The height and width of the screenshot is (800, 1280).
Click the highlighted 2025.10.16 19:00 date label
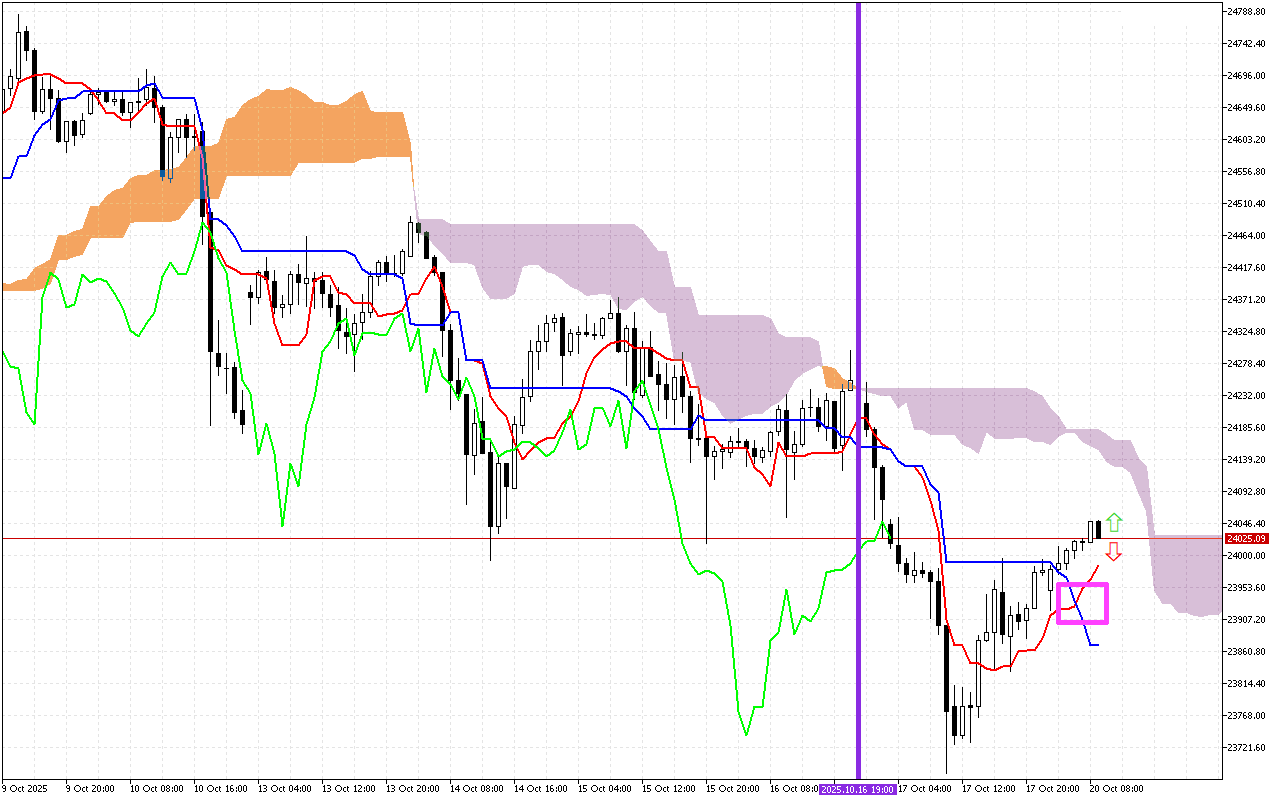pyautogui.click(x=858, y=789)
